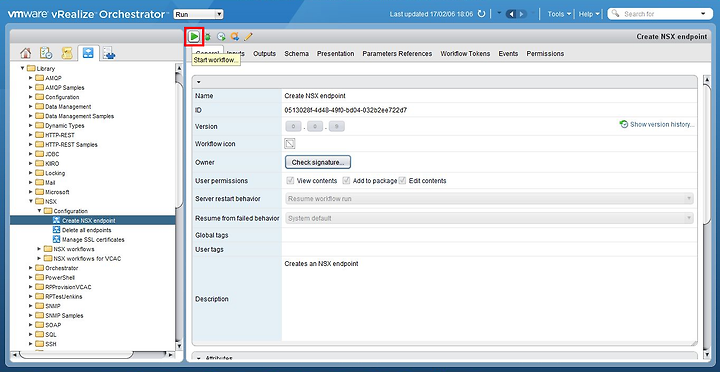This screenshot has height=372, width=720.
Task: Select the RPTestJenkins folder
Action: point(64,297)
